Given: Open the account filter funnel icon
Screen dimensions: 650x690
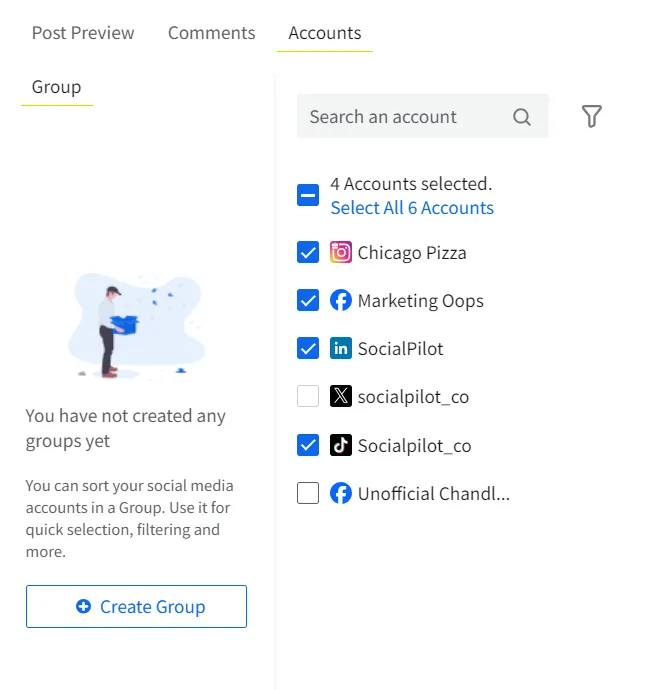Looking at the screenshot, I should coord(591,116).
